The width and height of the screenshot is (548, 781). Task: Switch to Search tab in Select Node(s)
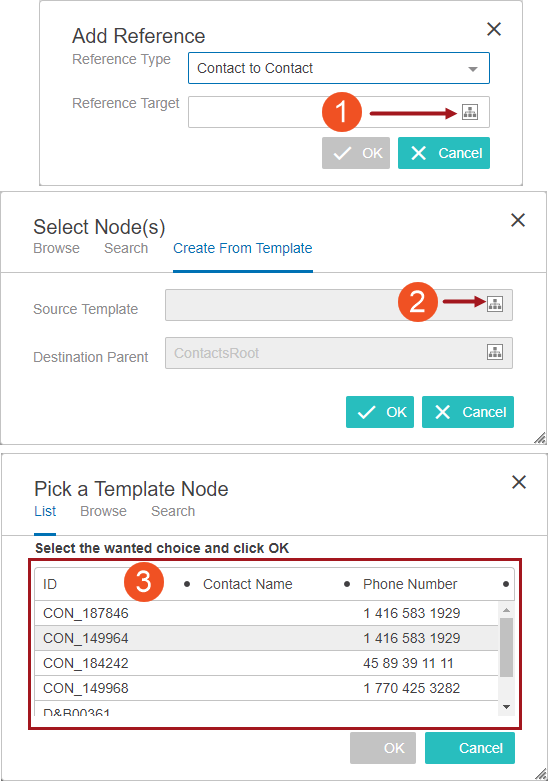coord(126,248)
